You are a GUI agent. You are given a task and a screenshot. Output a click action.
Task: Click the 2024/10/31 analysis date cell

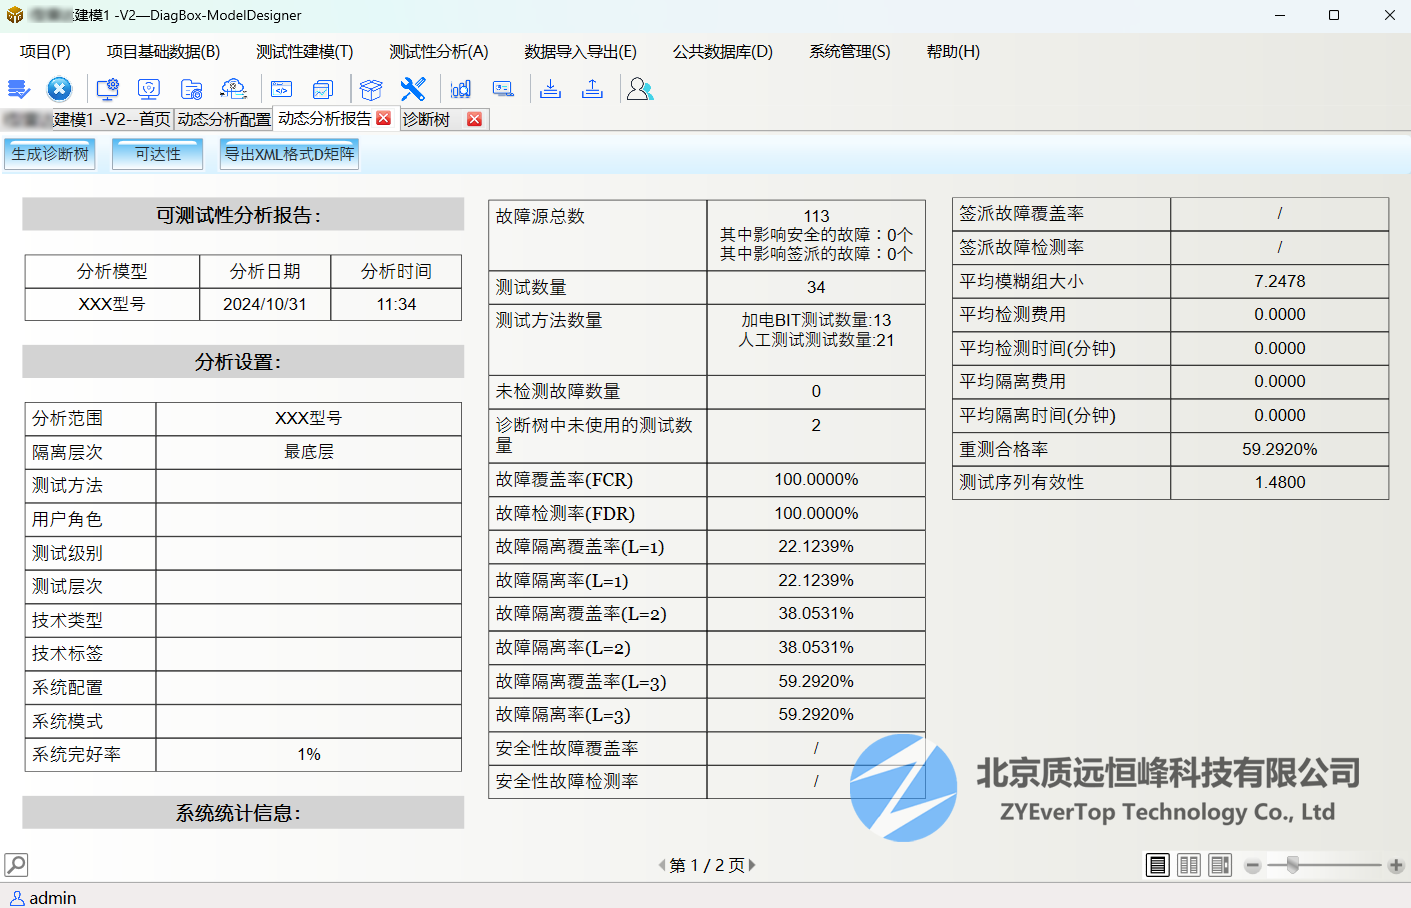tap(265, 304)
